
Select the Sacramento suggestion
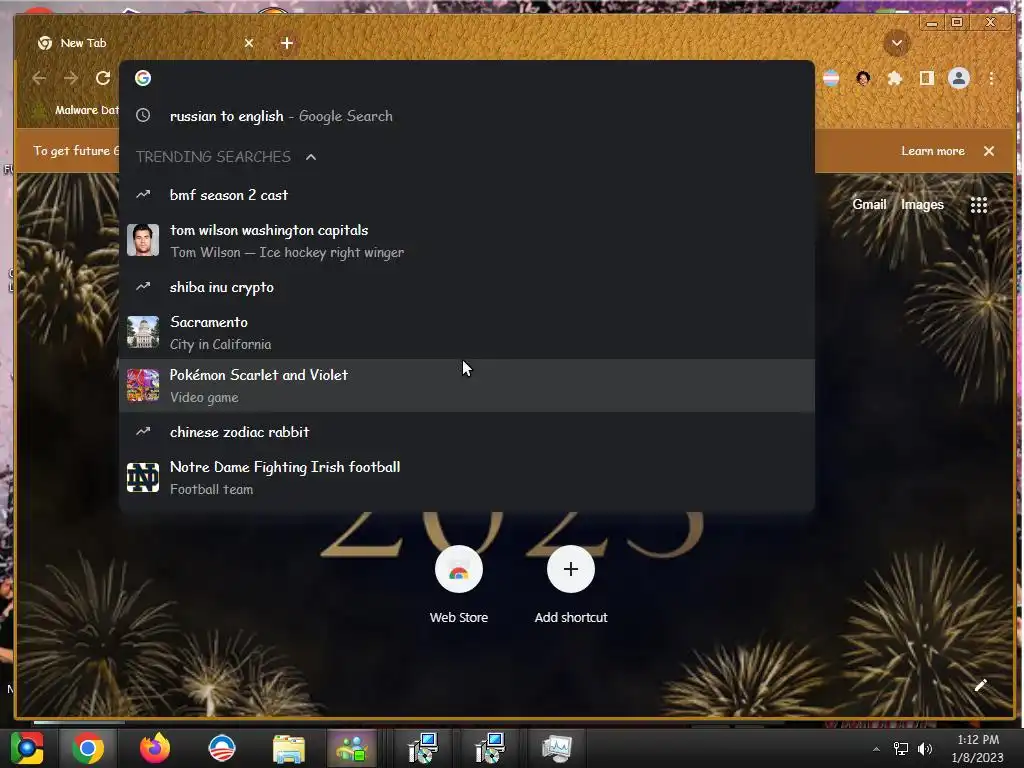(x=466, y=332)
